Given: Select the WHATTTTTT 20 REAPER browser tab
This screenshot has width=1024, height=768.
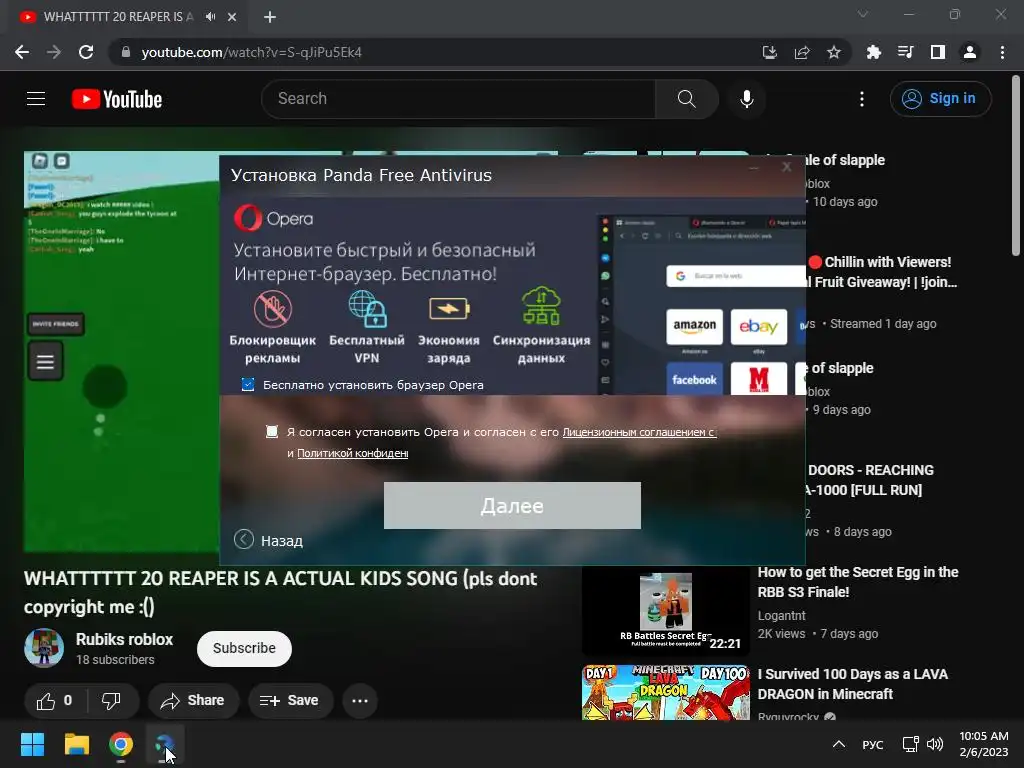Looking at the screenshot, I should click(118, 17).
